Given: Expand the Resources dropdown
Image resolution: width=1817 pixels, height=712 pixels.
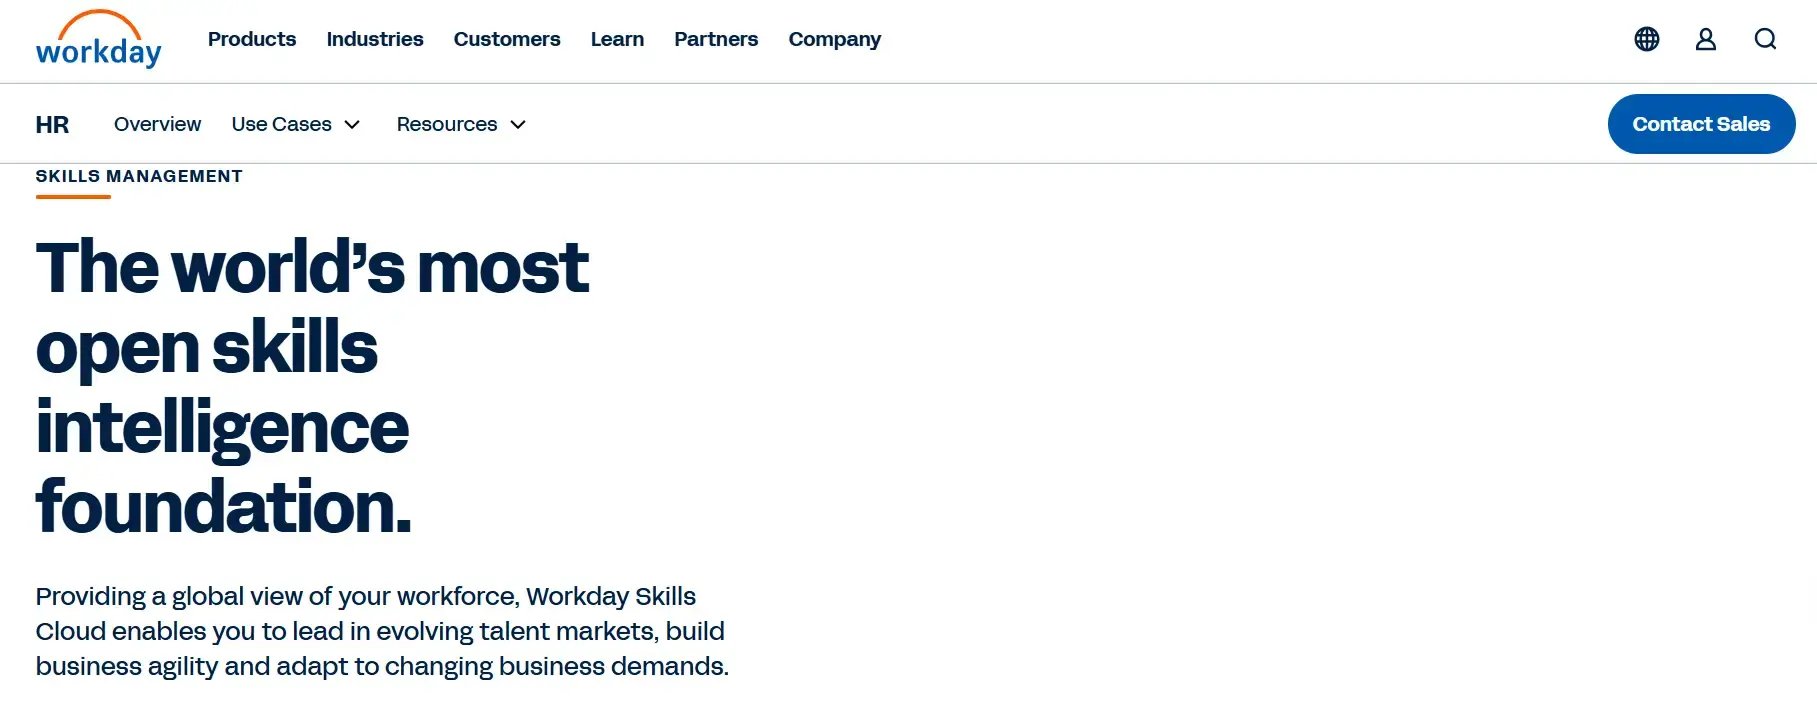Looking at the screenshot, I should [447, 124].
